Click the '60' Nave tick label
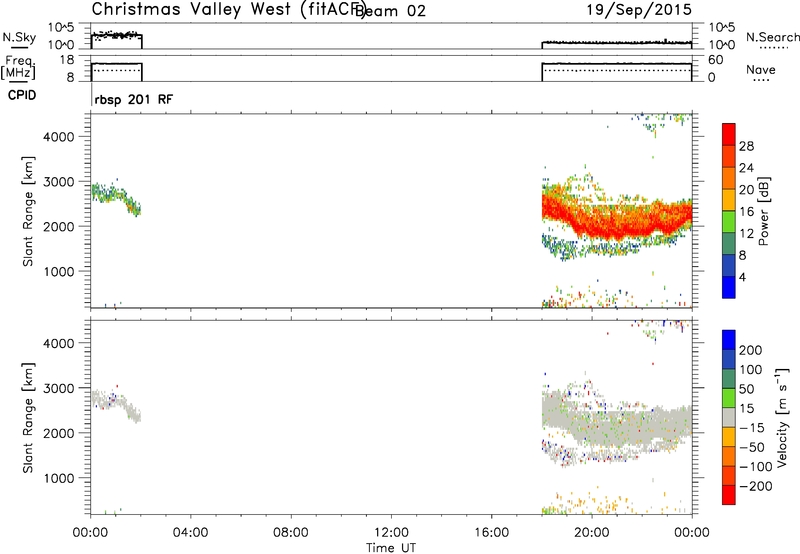Screen dimensions: 800x554 point(715,60)
